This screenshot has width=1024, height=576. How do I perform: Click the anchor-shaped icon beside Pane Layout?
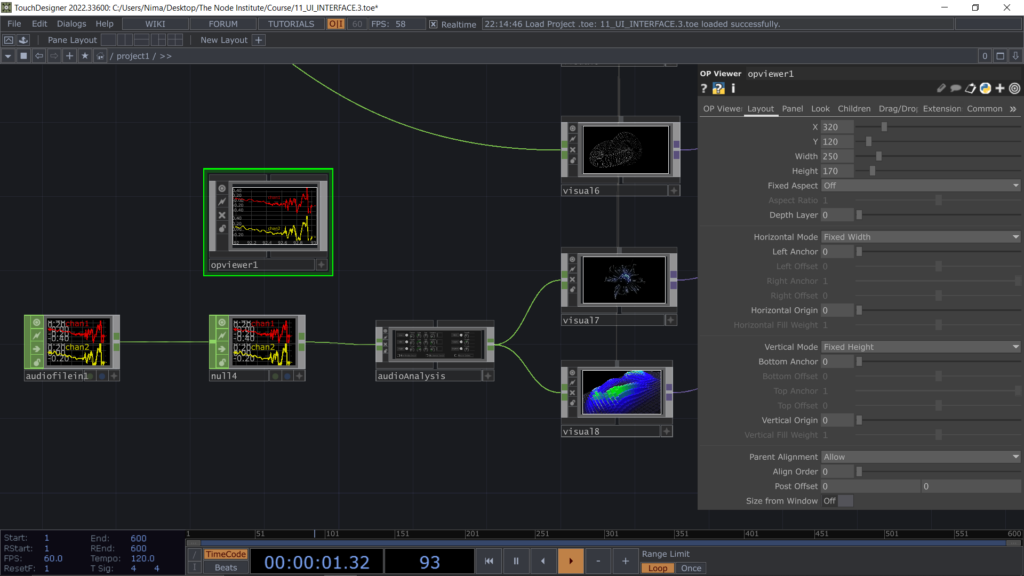[x=23, y=40]
